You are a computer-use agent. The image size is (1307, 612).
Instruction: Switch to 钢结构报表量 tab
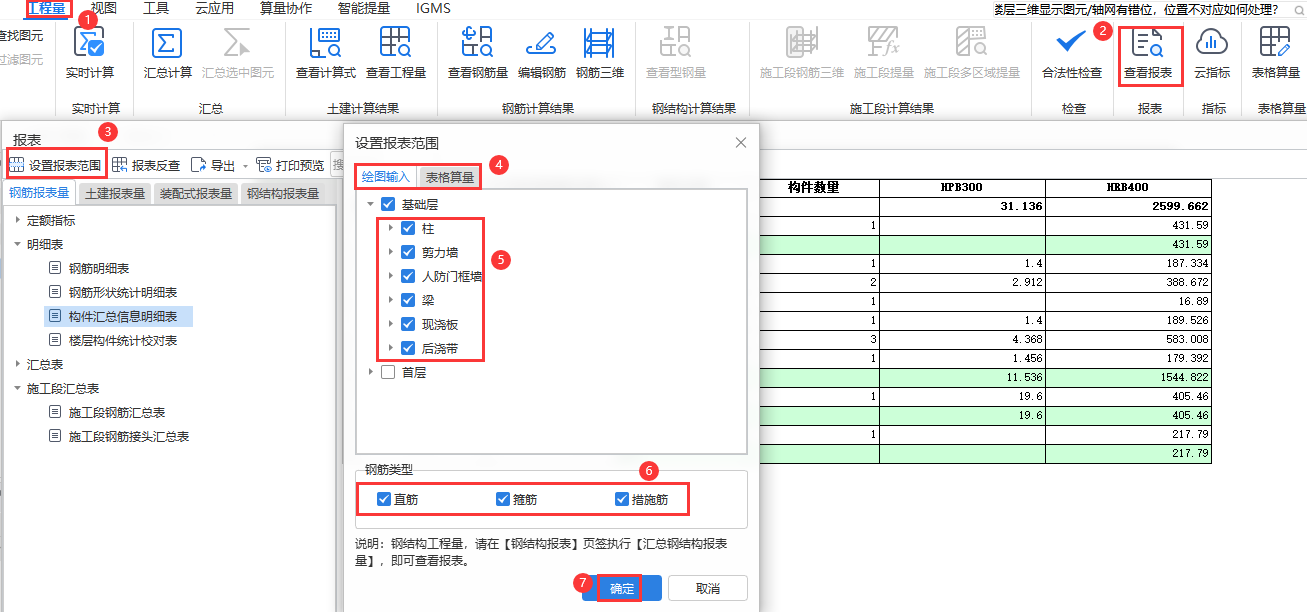click(x=283, y=194)
